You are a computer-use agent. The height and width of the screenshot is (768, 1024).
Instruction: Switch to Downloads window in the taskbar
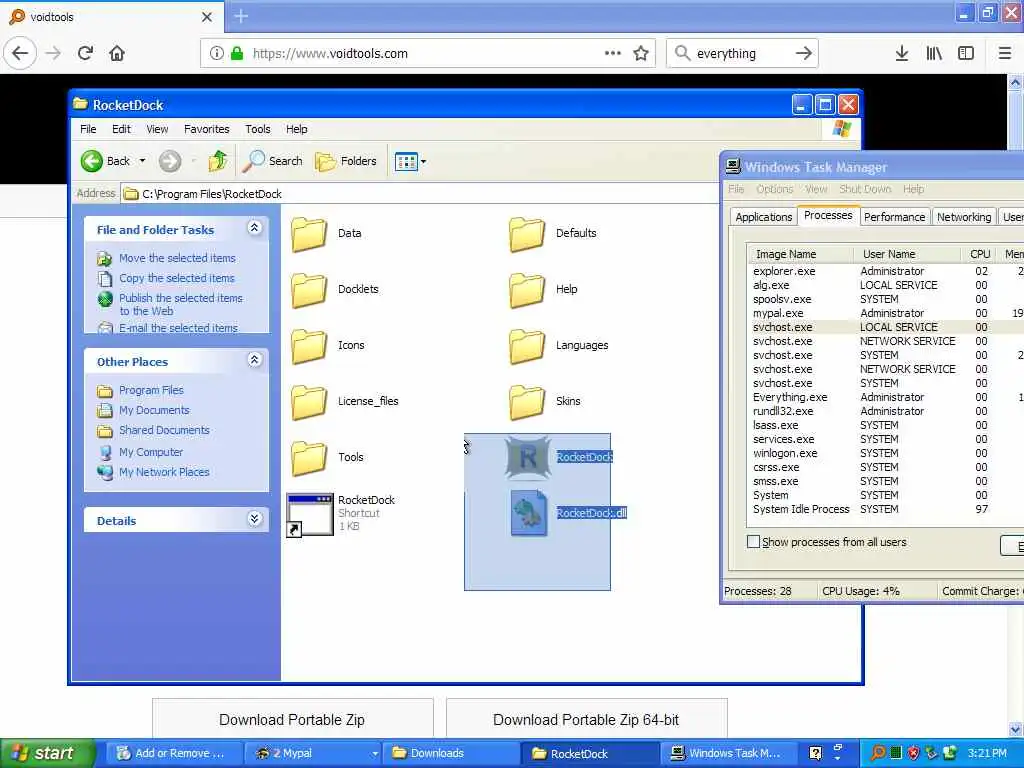pos(451,754)
